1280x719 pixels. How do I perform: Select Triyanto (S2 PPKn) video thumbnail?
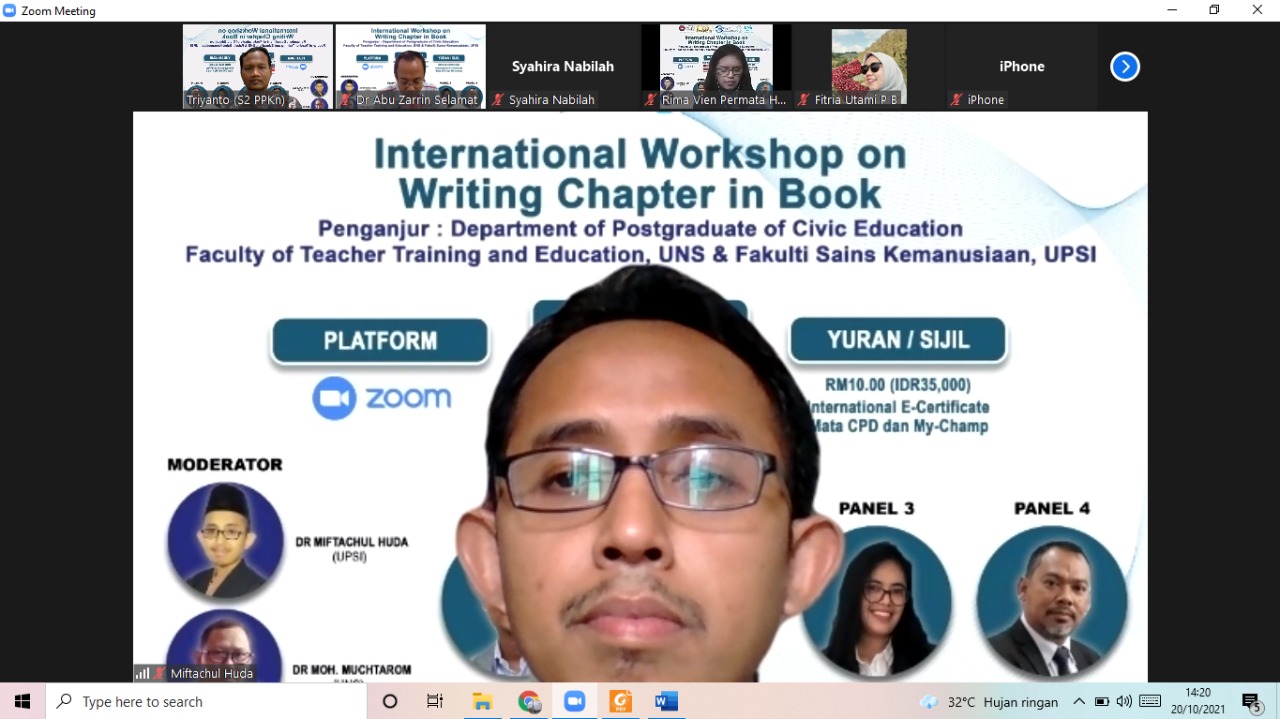tap(257, 66)
